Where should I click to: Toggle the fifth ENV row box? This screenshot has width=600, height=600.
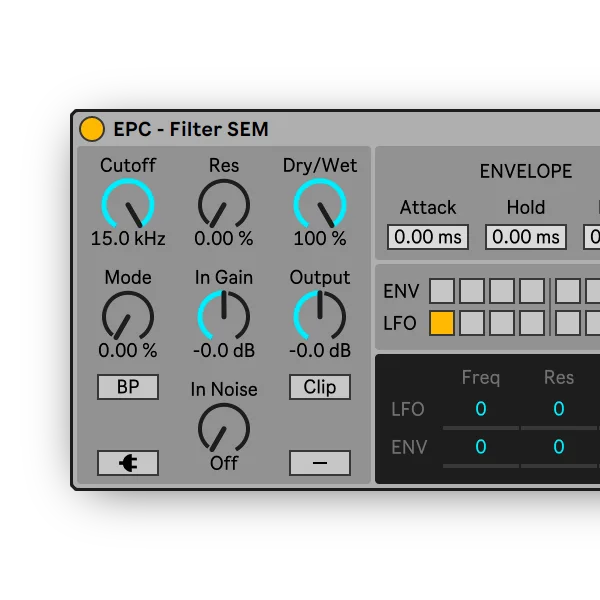[568, 291]
